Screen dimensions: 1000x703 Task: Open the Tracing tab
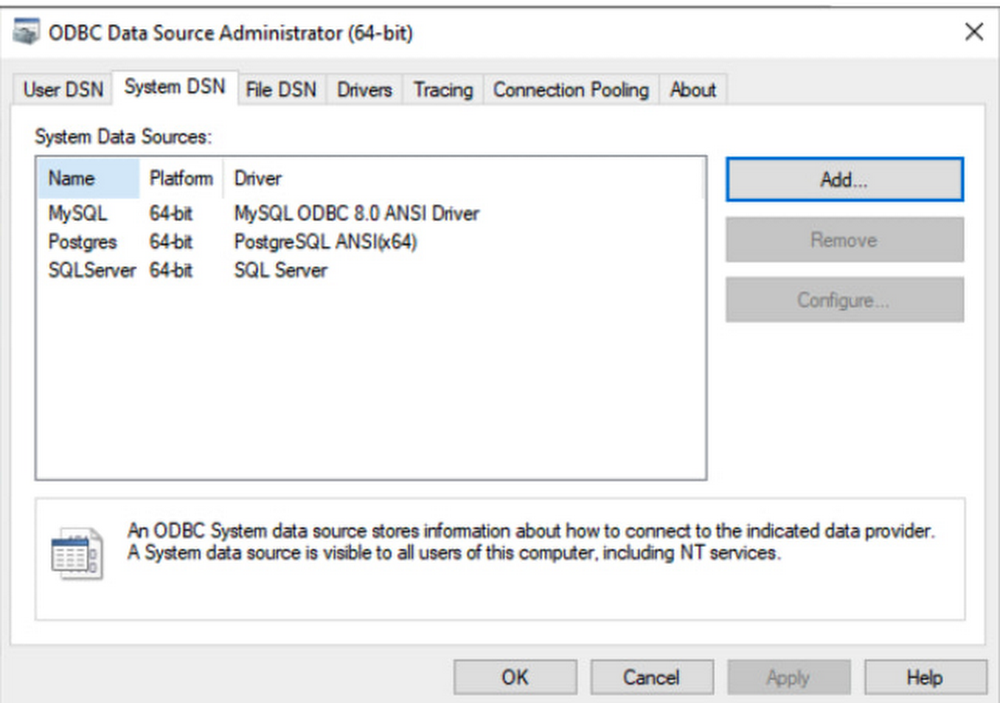[443, 90]
